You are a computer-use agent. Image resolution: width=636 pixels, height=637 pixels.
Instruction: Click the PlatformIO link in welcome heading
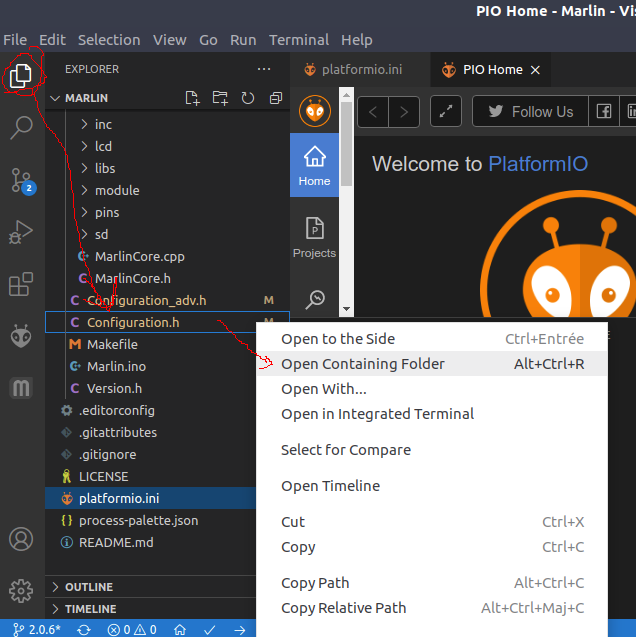[x=538, y=164]
